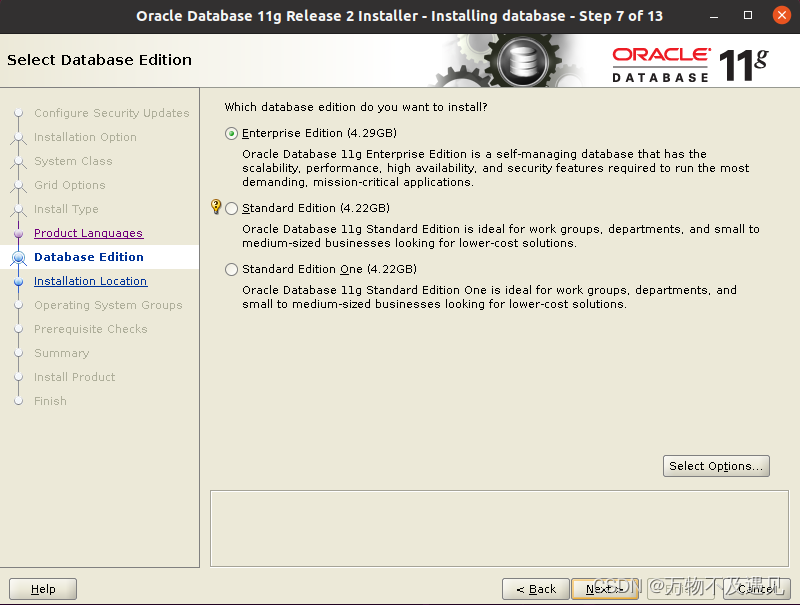Click the Finish step label
Image resolution: width=800 pixels, height=605 pixels.
coord(50,401)
